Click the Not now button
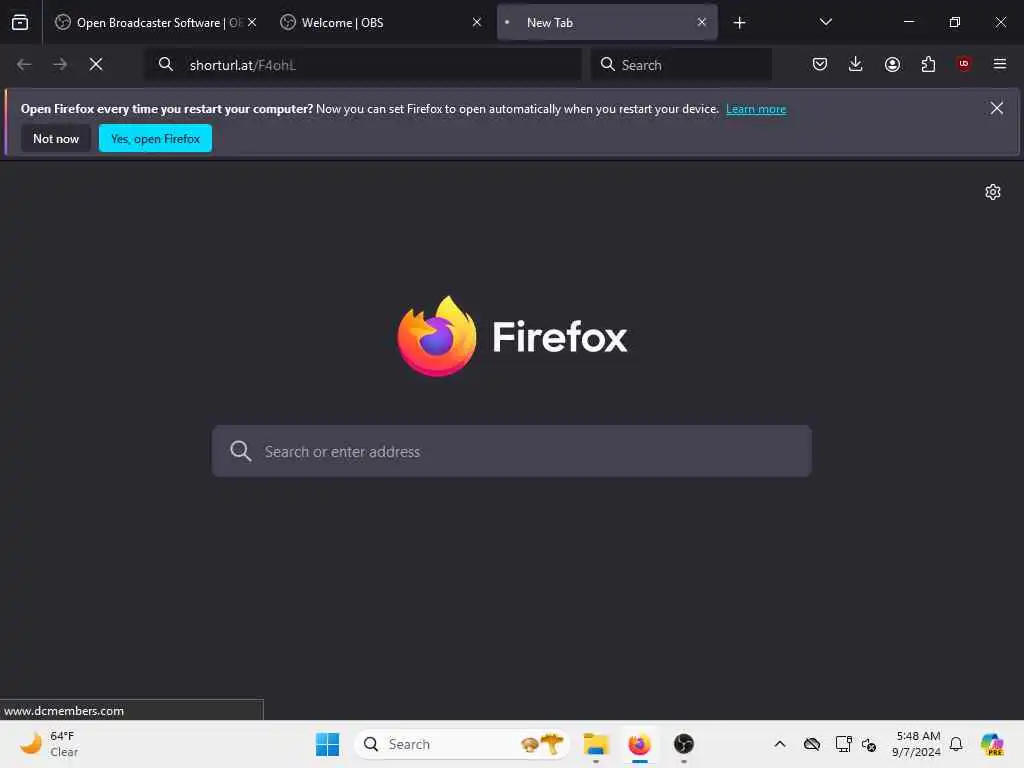This screenshot has width=1024, height=768. tap(56, 138)
